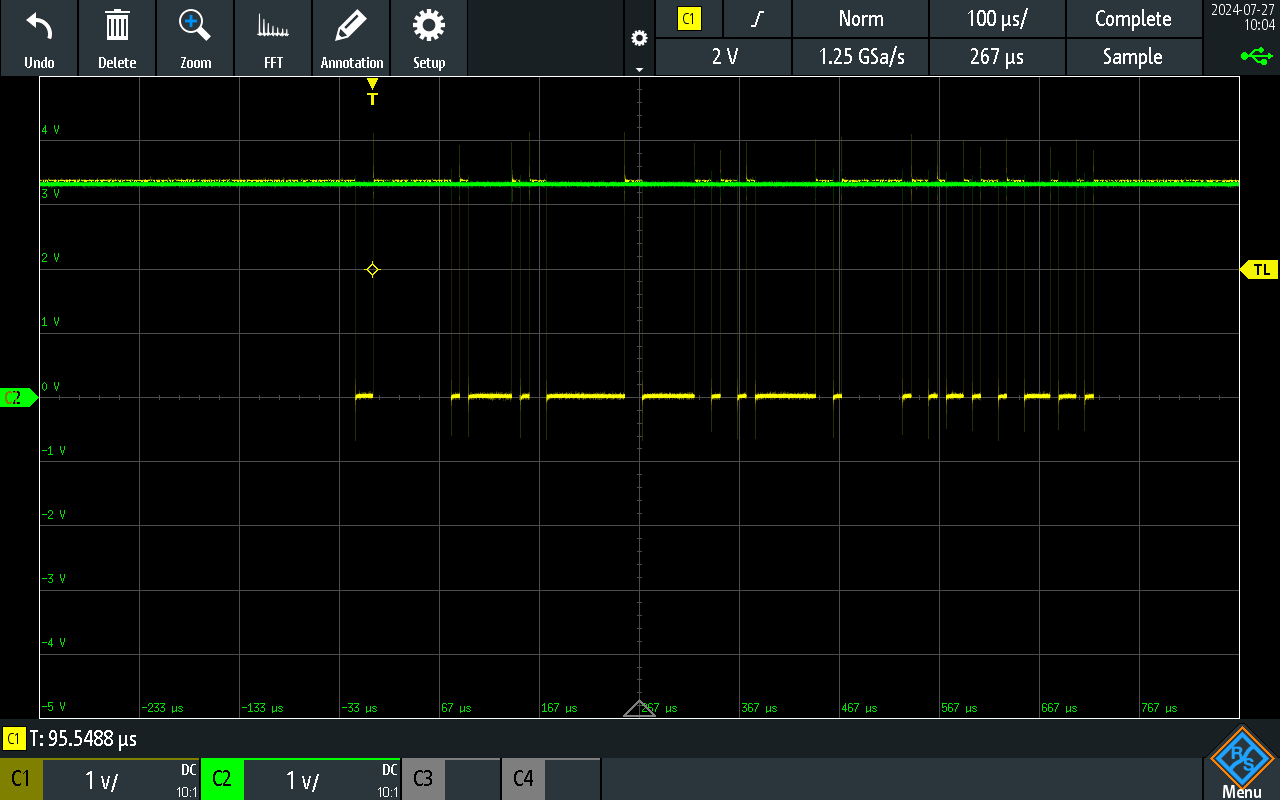The image size is (1280, 800).
Task: Click the trigger point diamond on waveform
Action: pyautogui.click(x=372, y=270)
